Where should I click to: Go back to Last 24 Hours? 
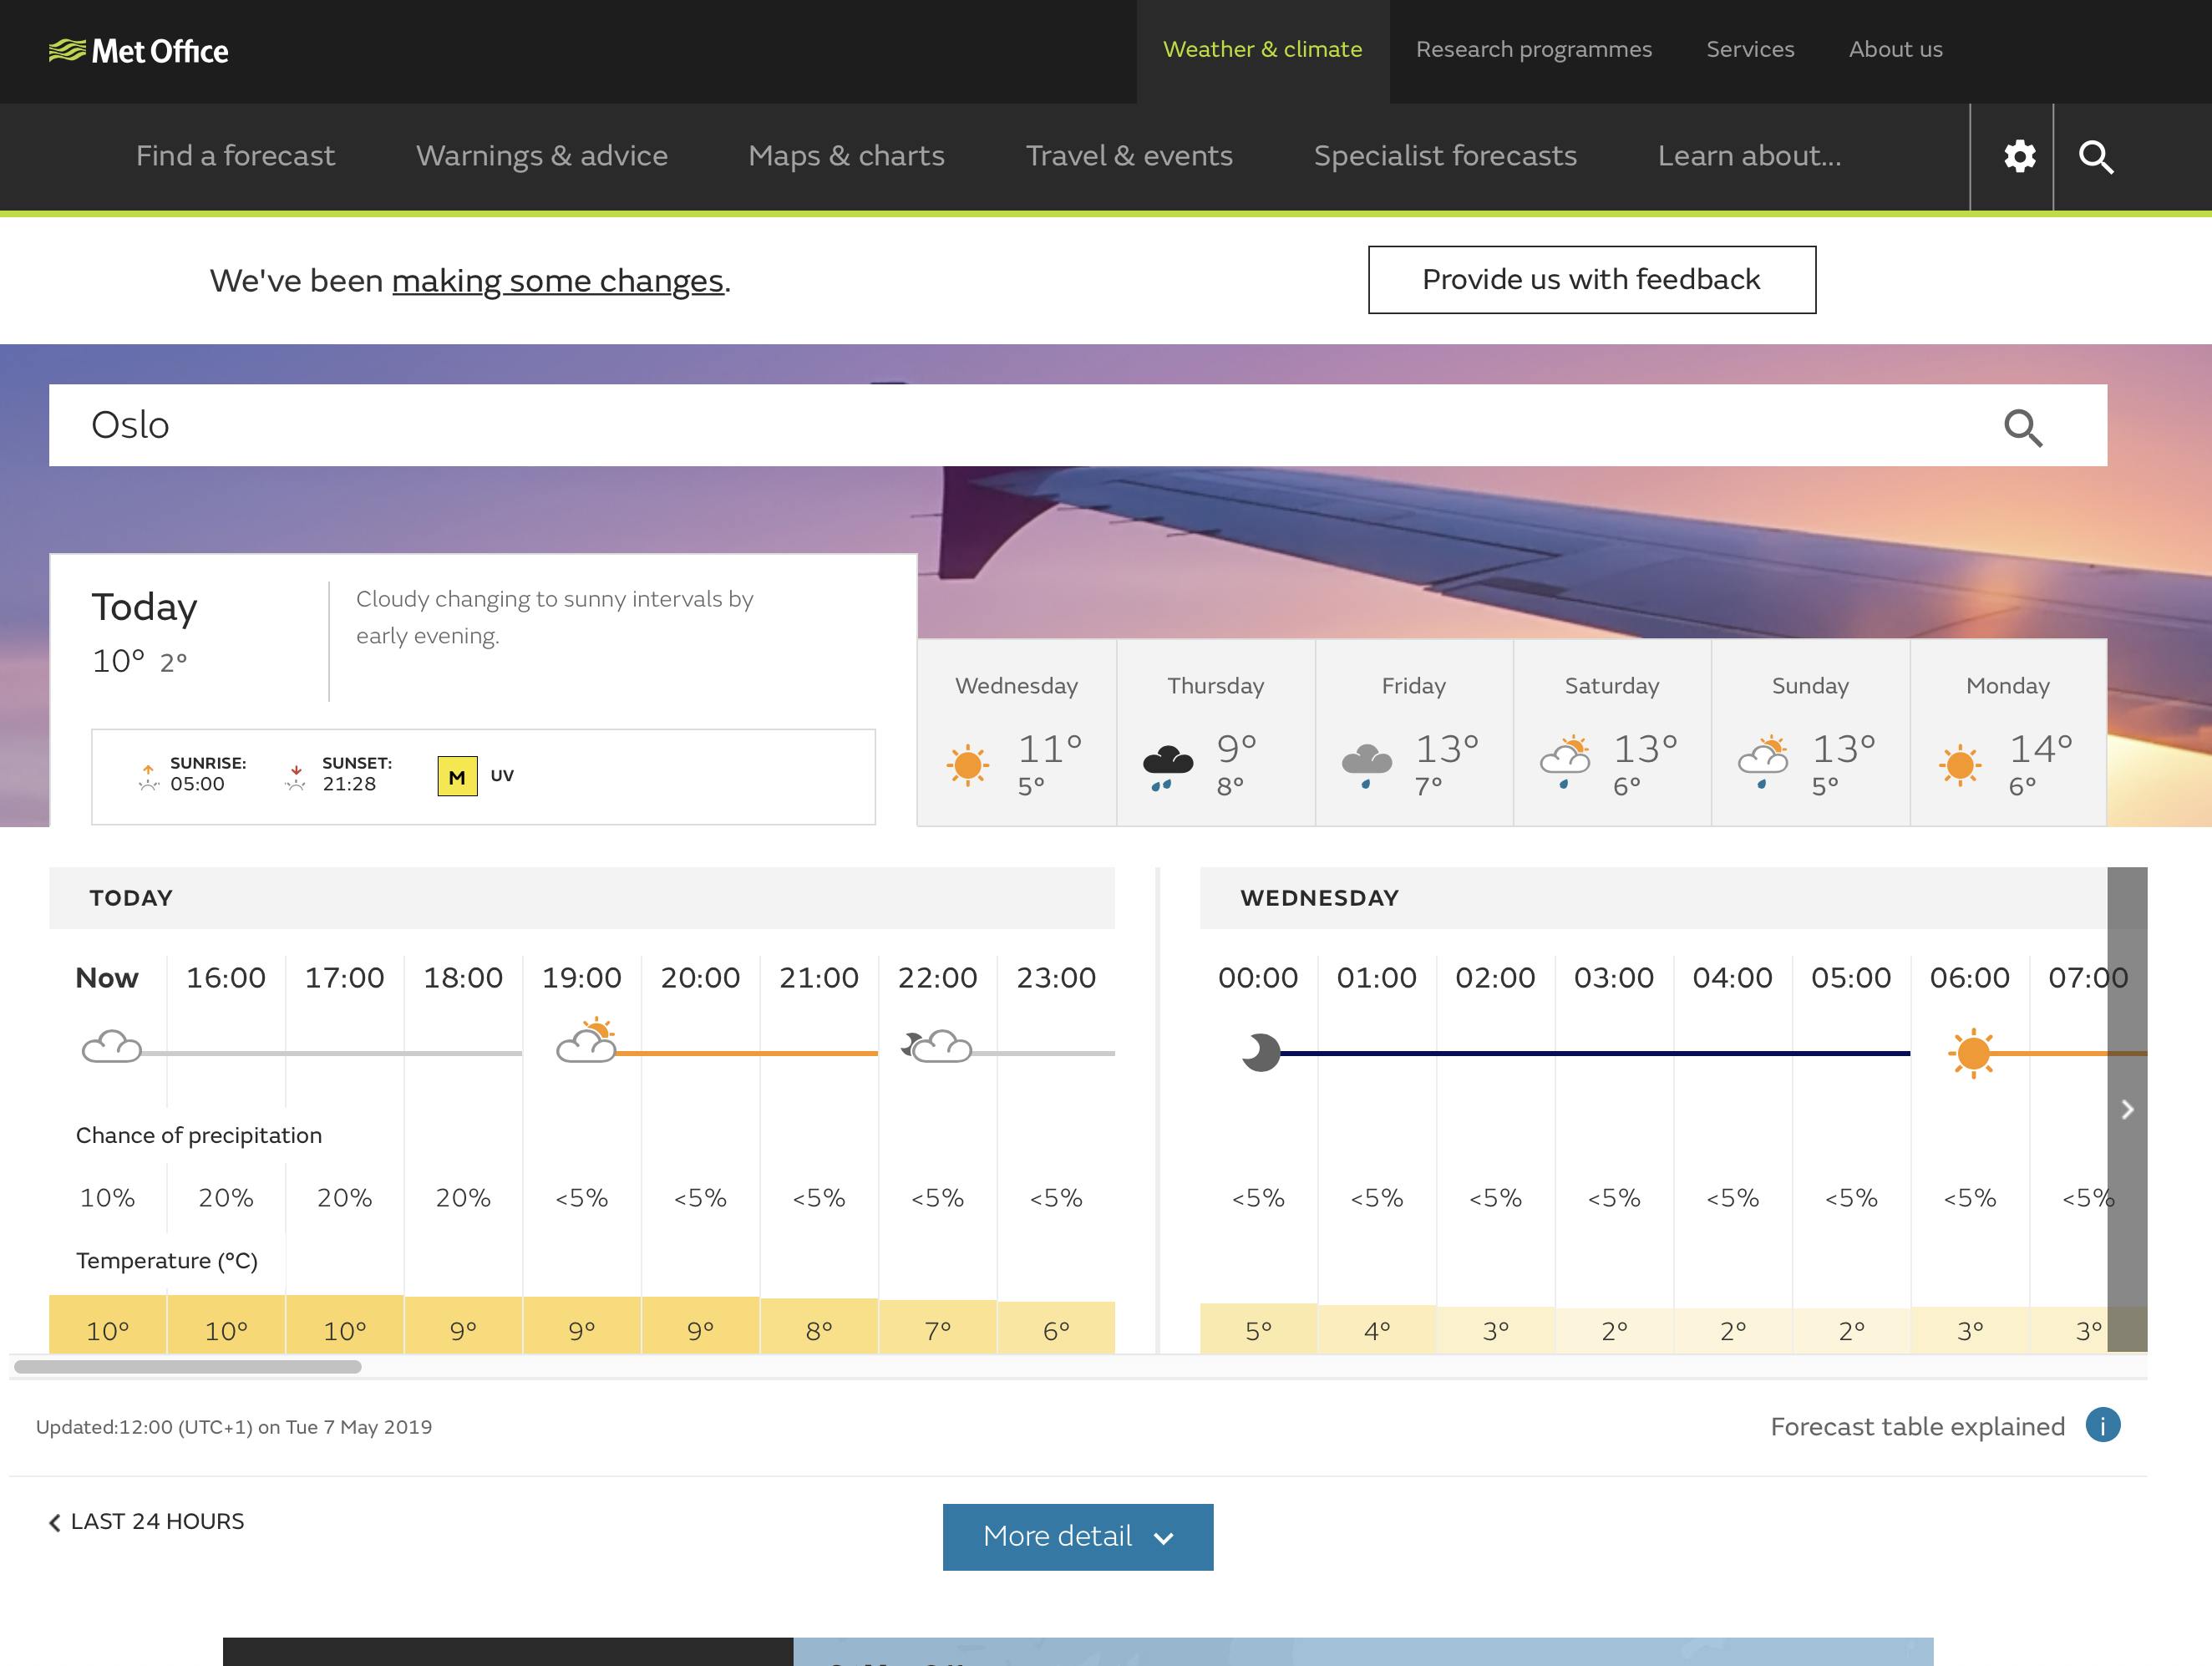pyautogui.click(x=147, y=1521)
